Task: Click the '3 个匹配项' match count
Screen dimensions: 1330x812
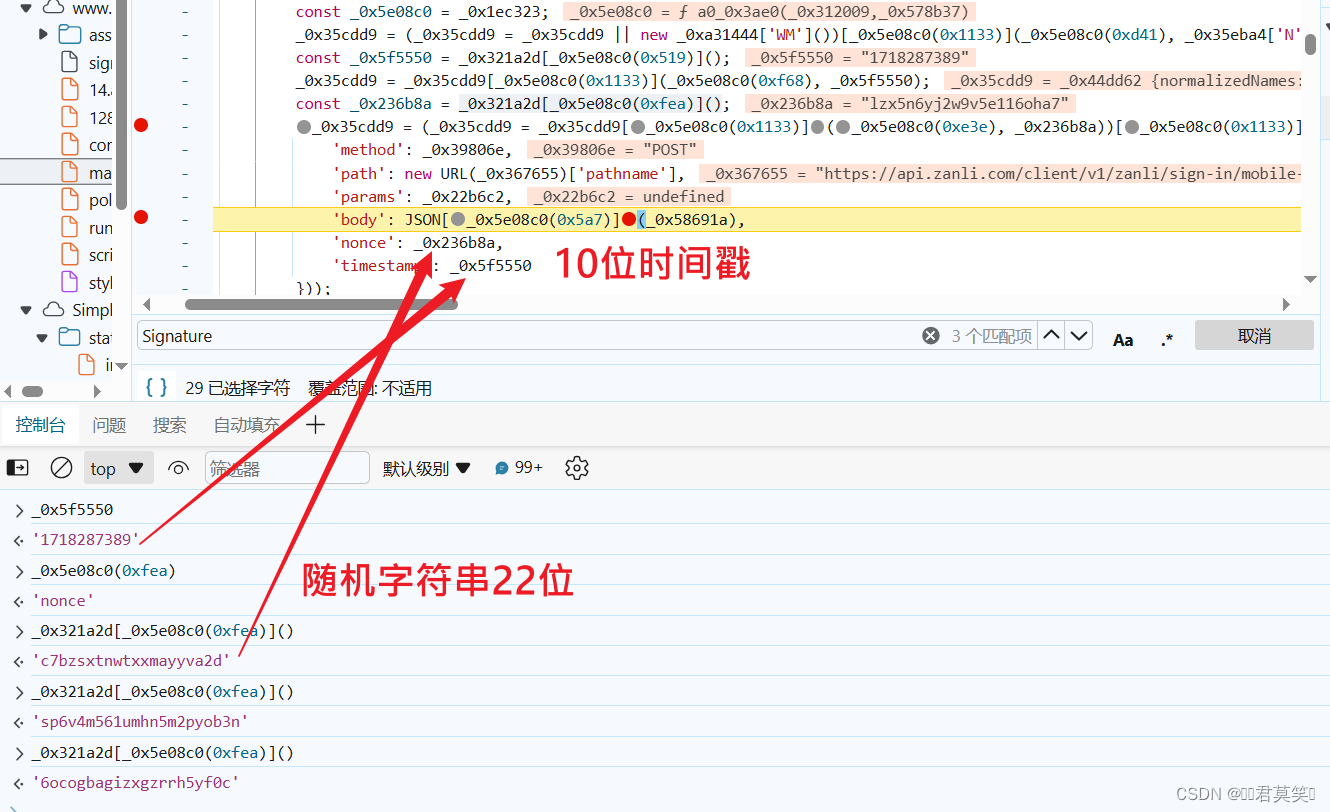Action: click(991, 336)
